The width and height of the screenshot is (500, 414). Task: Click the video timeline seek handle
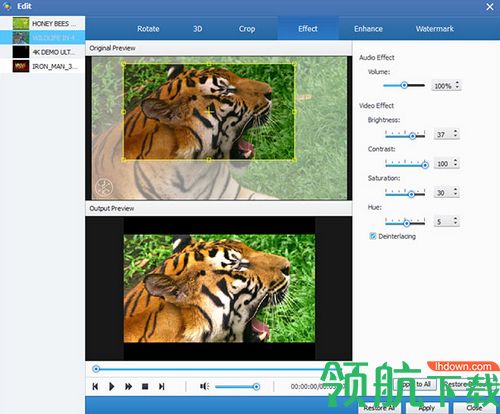(x=96, y=369)
